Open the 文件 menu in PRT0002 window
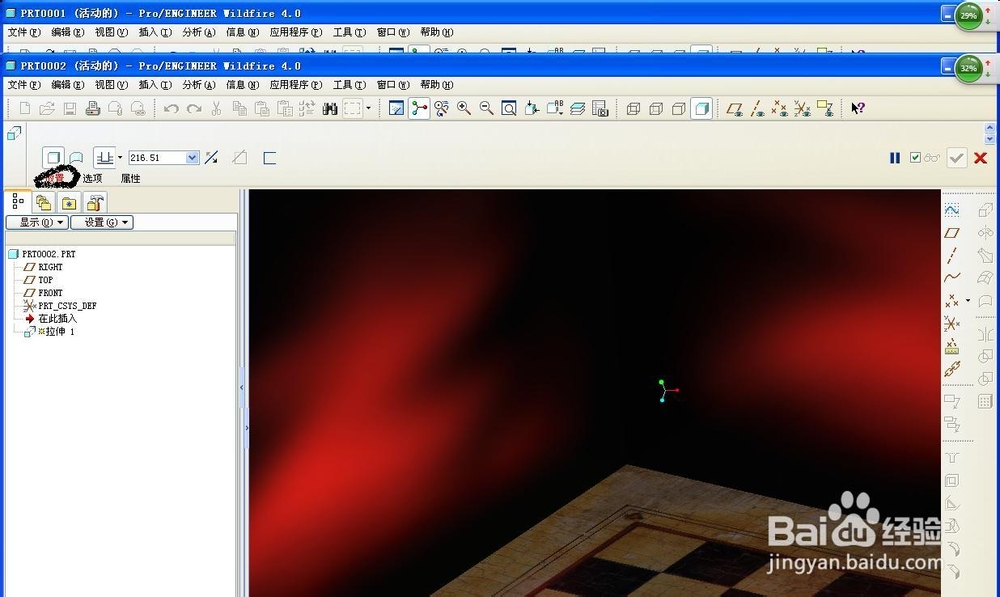This screenshot has width=1000, height=597. (24, 85)
